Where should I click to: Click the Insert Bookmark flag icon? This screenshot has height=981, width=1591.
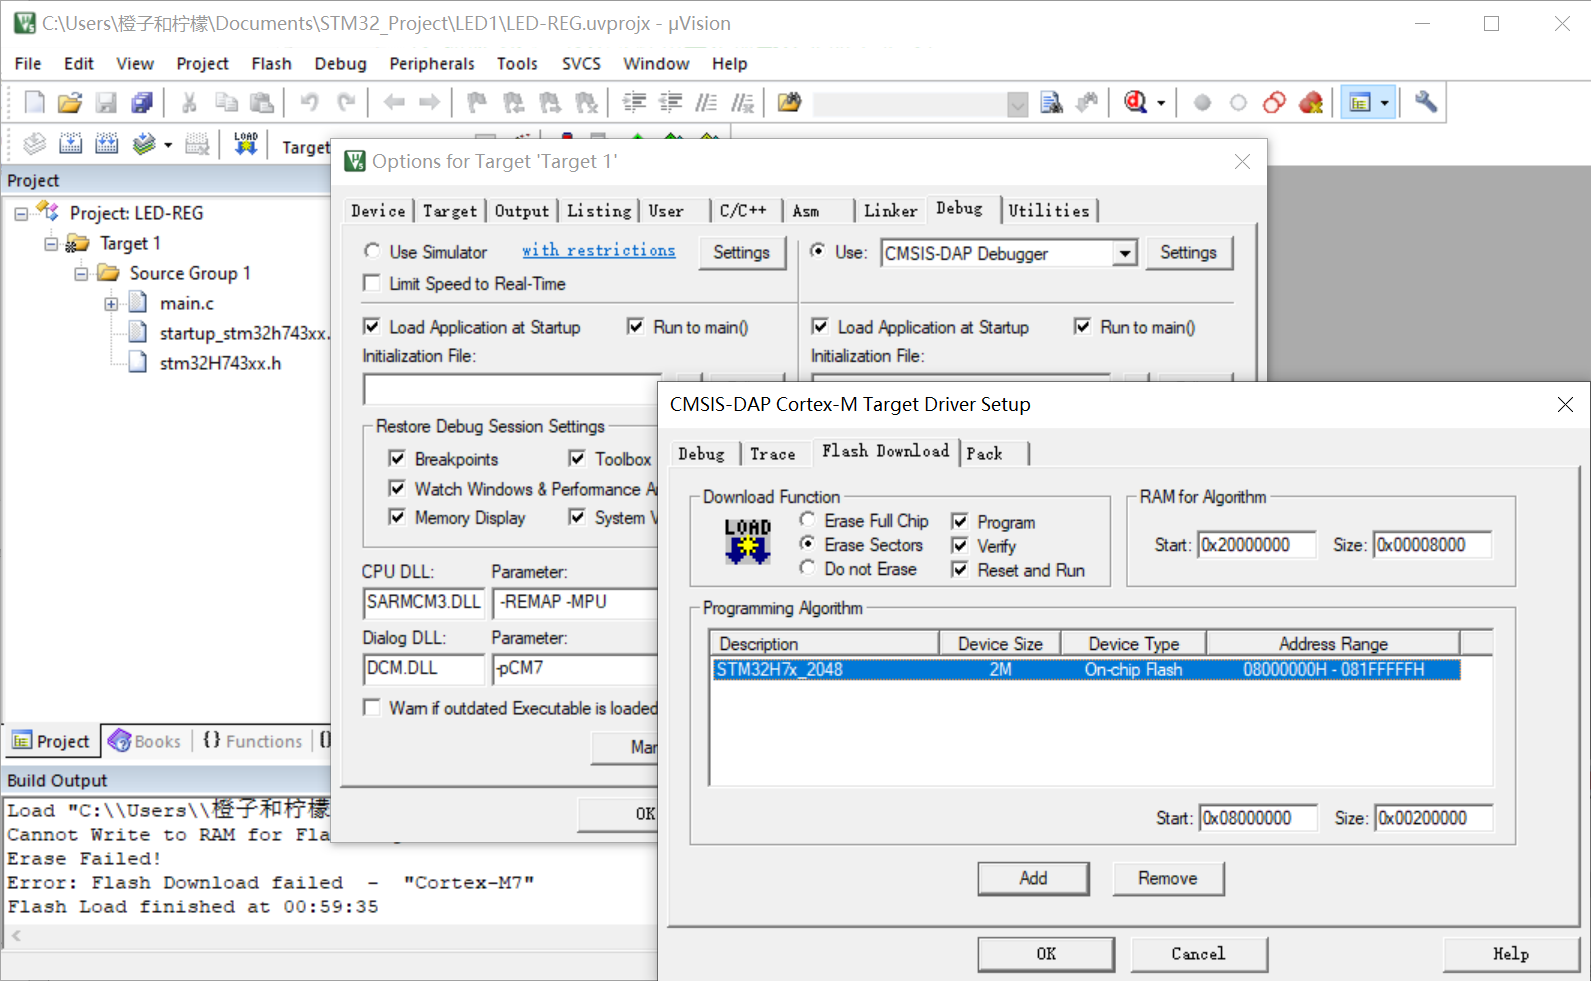pyautogui.click(x=477, y=102)
